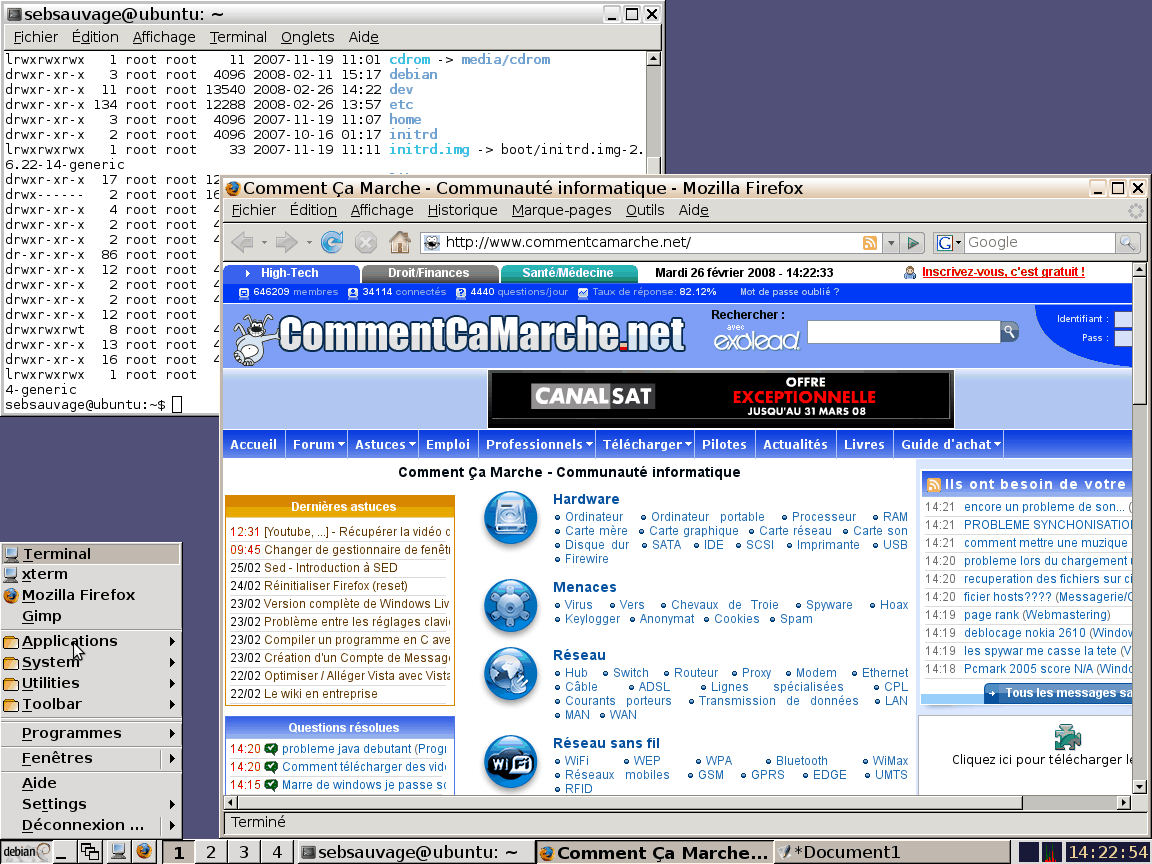Viewport: 1152px width, 864px height.
Task: Click the underscore minimize-all icon on the taskbar
Action: coord(62,852)
